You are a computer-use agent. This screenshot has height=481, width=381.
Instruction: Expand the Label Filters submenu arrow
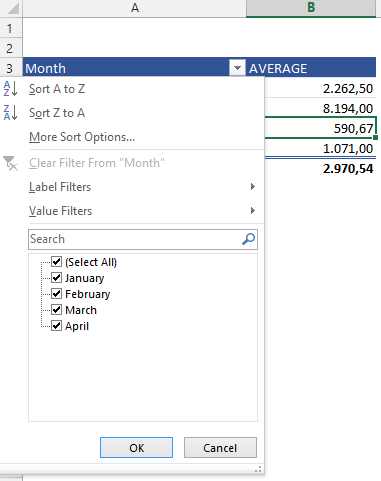click(253, 187)
